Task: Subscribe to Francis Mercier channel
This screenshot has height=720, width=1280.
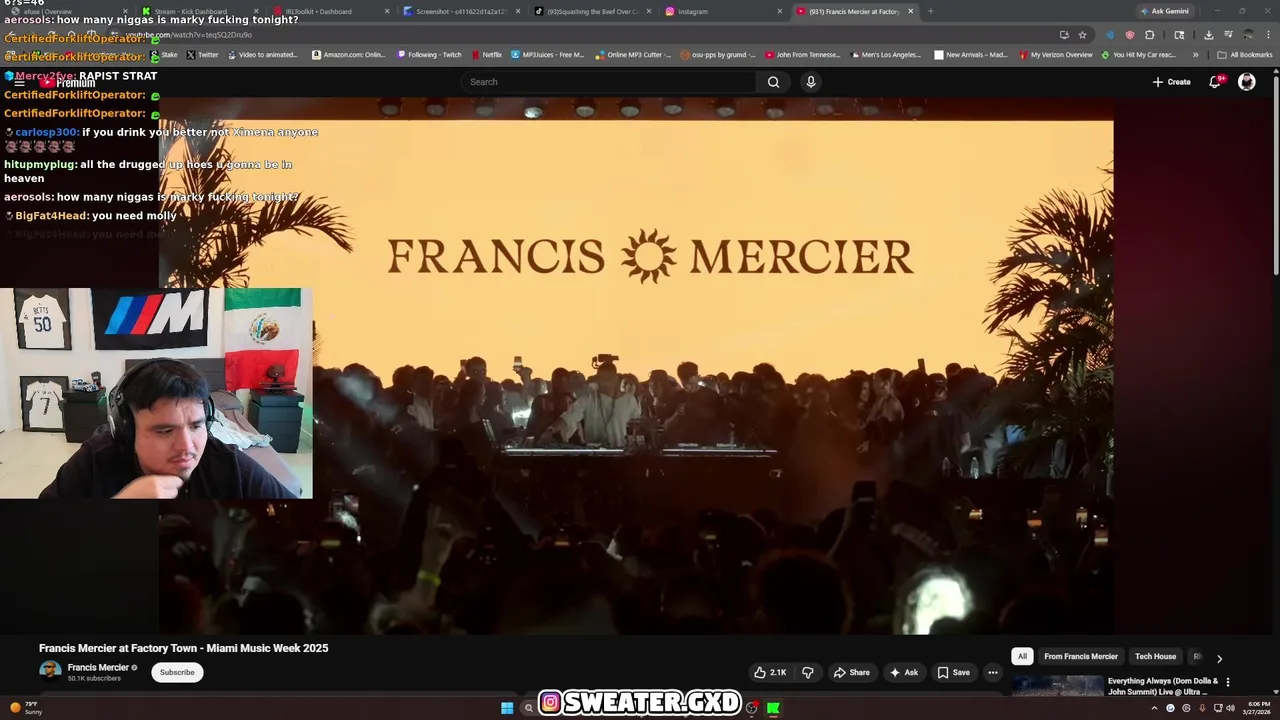Action: [x=177, y=672]
